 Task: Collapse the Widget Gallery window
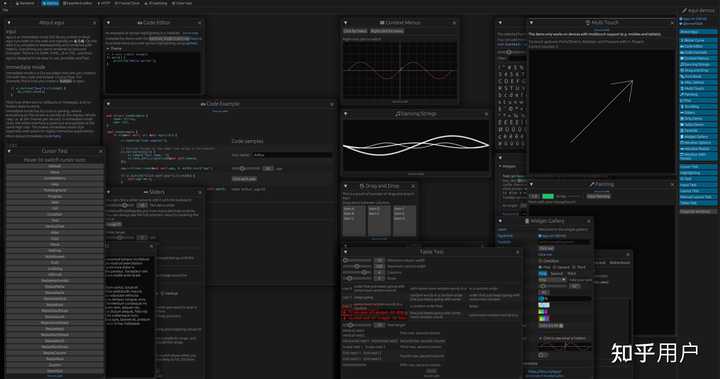500,221
